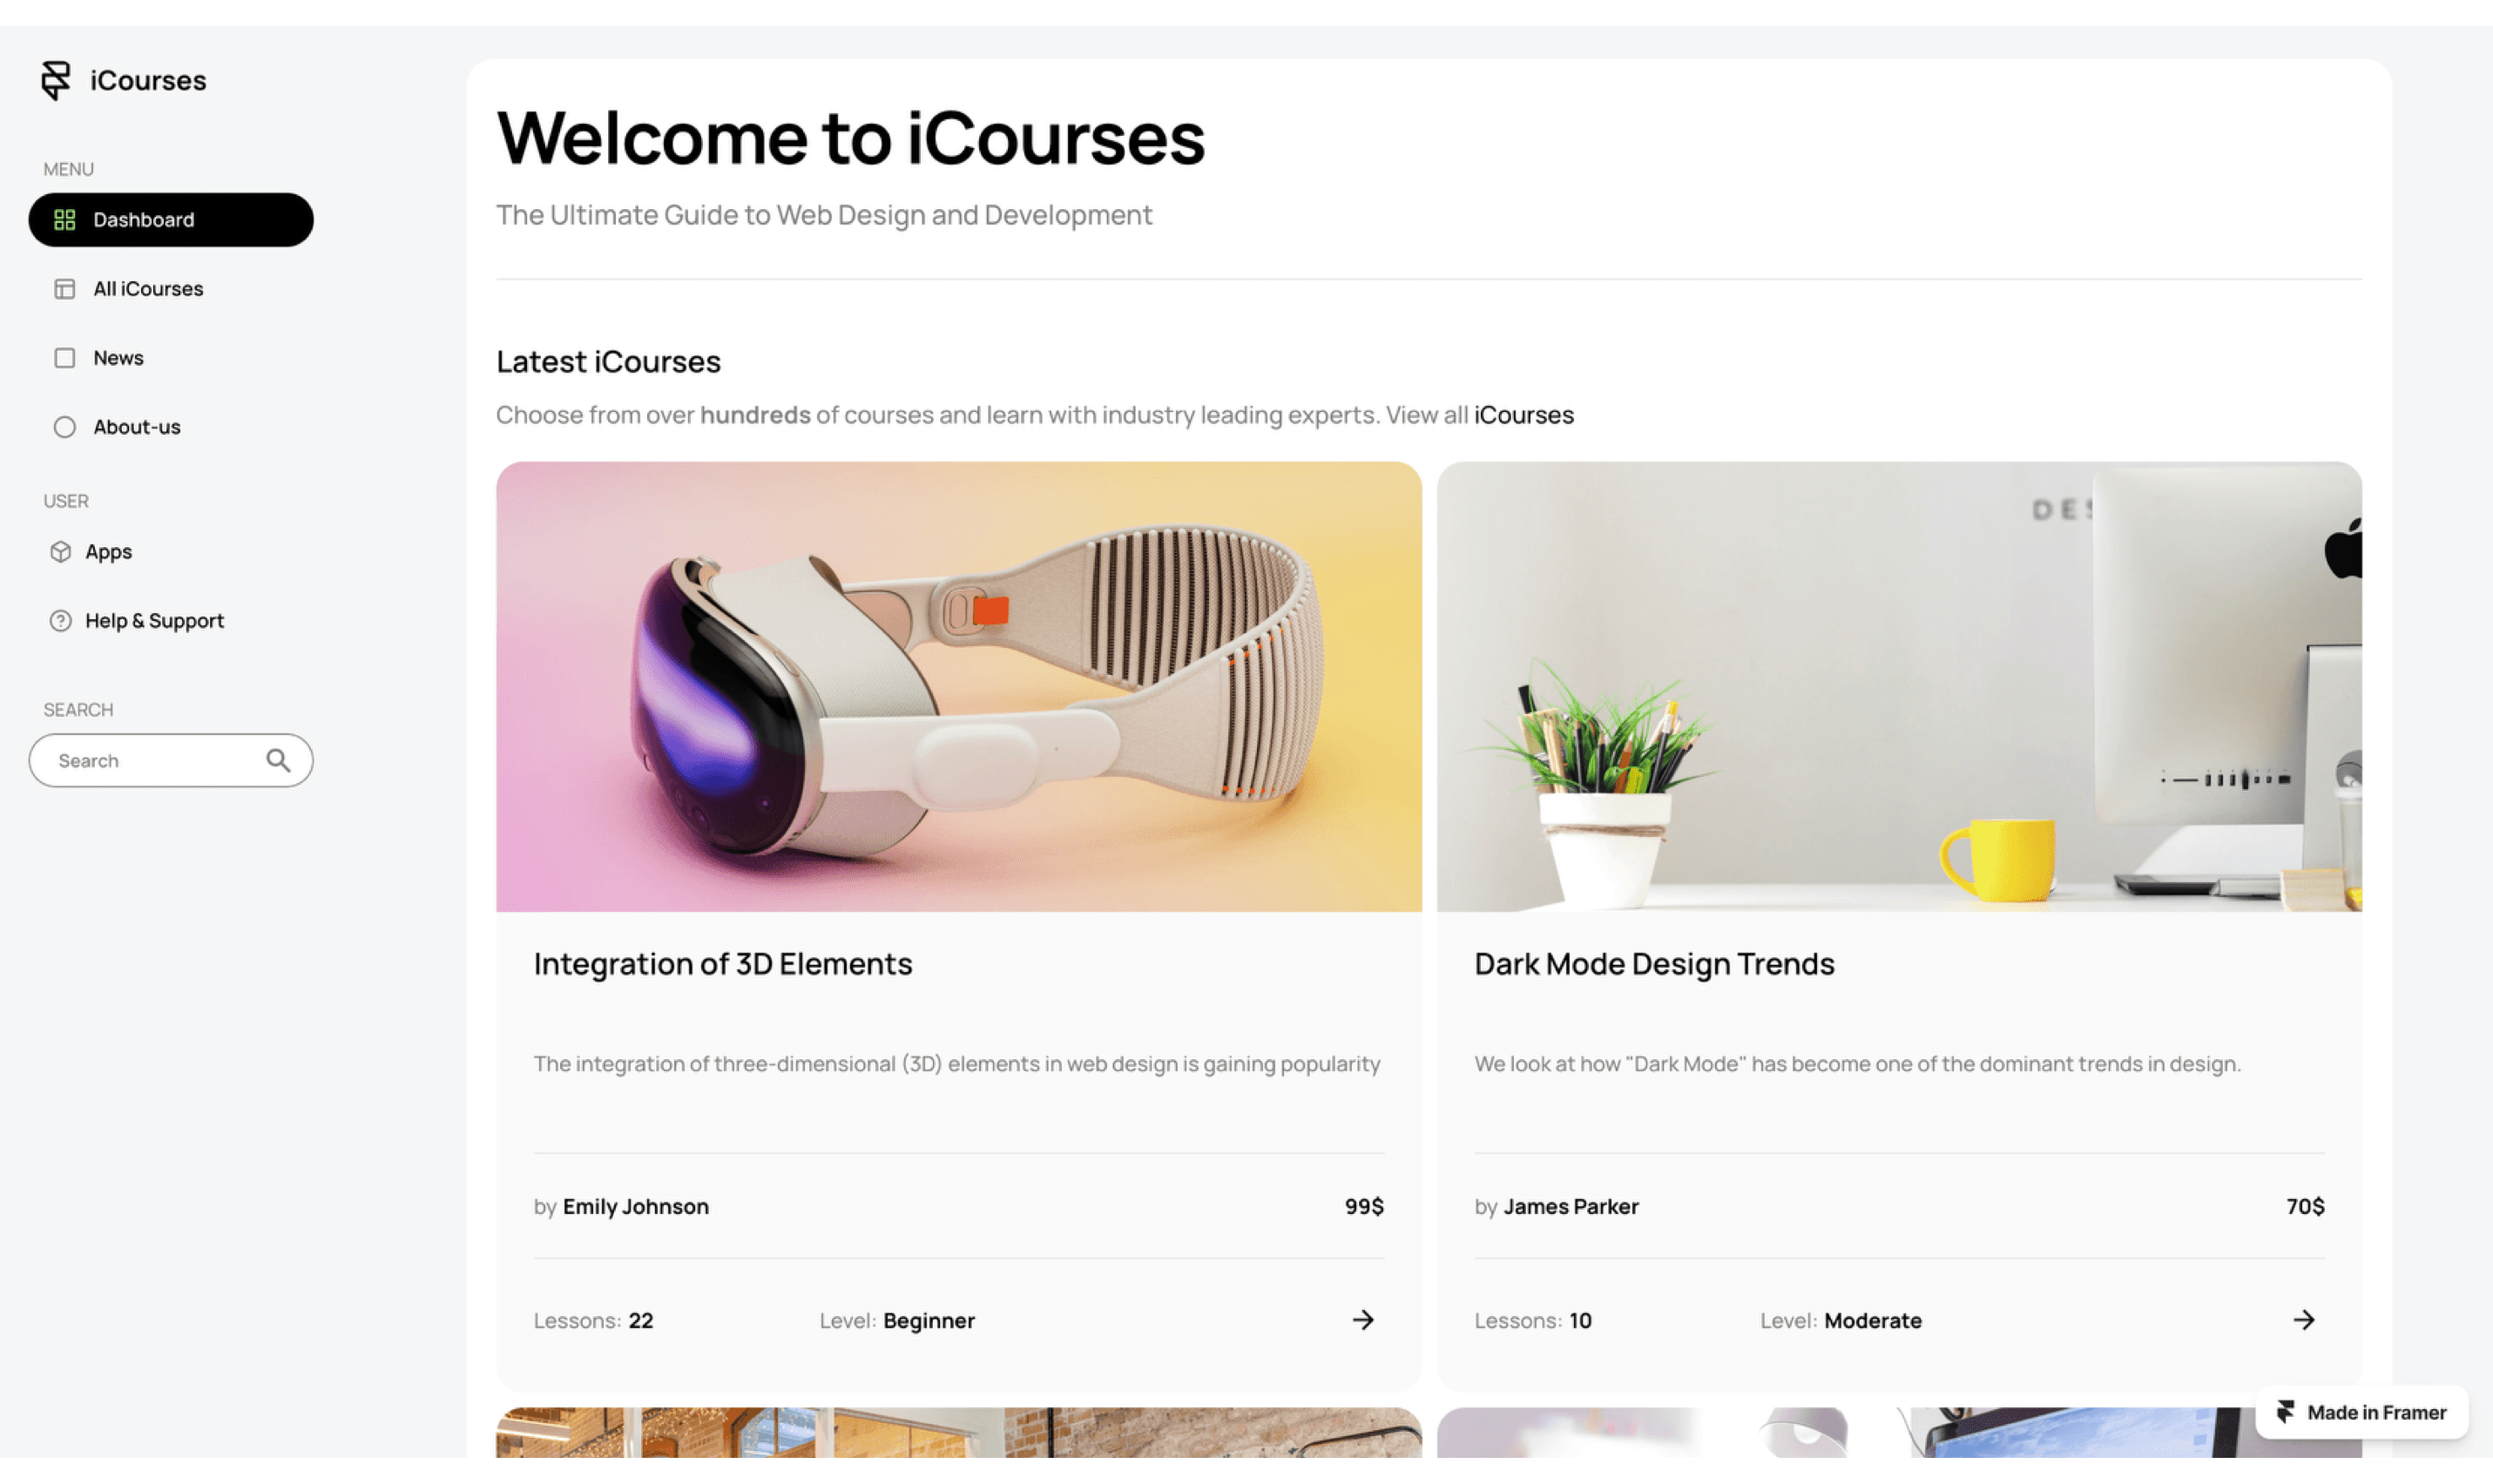The width and height of the screenshot is (2493, 1484).
Task: Click the Made in Framer badge
Action: click(x=2362, y=1412)
